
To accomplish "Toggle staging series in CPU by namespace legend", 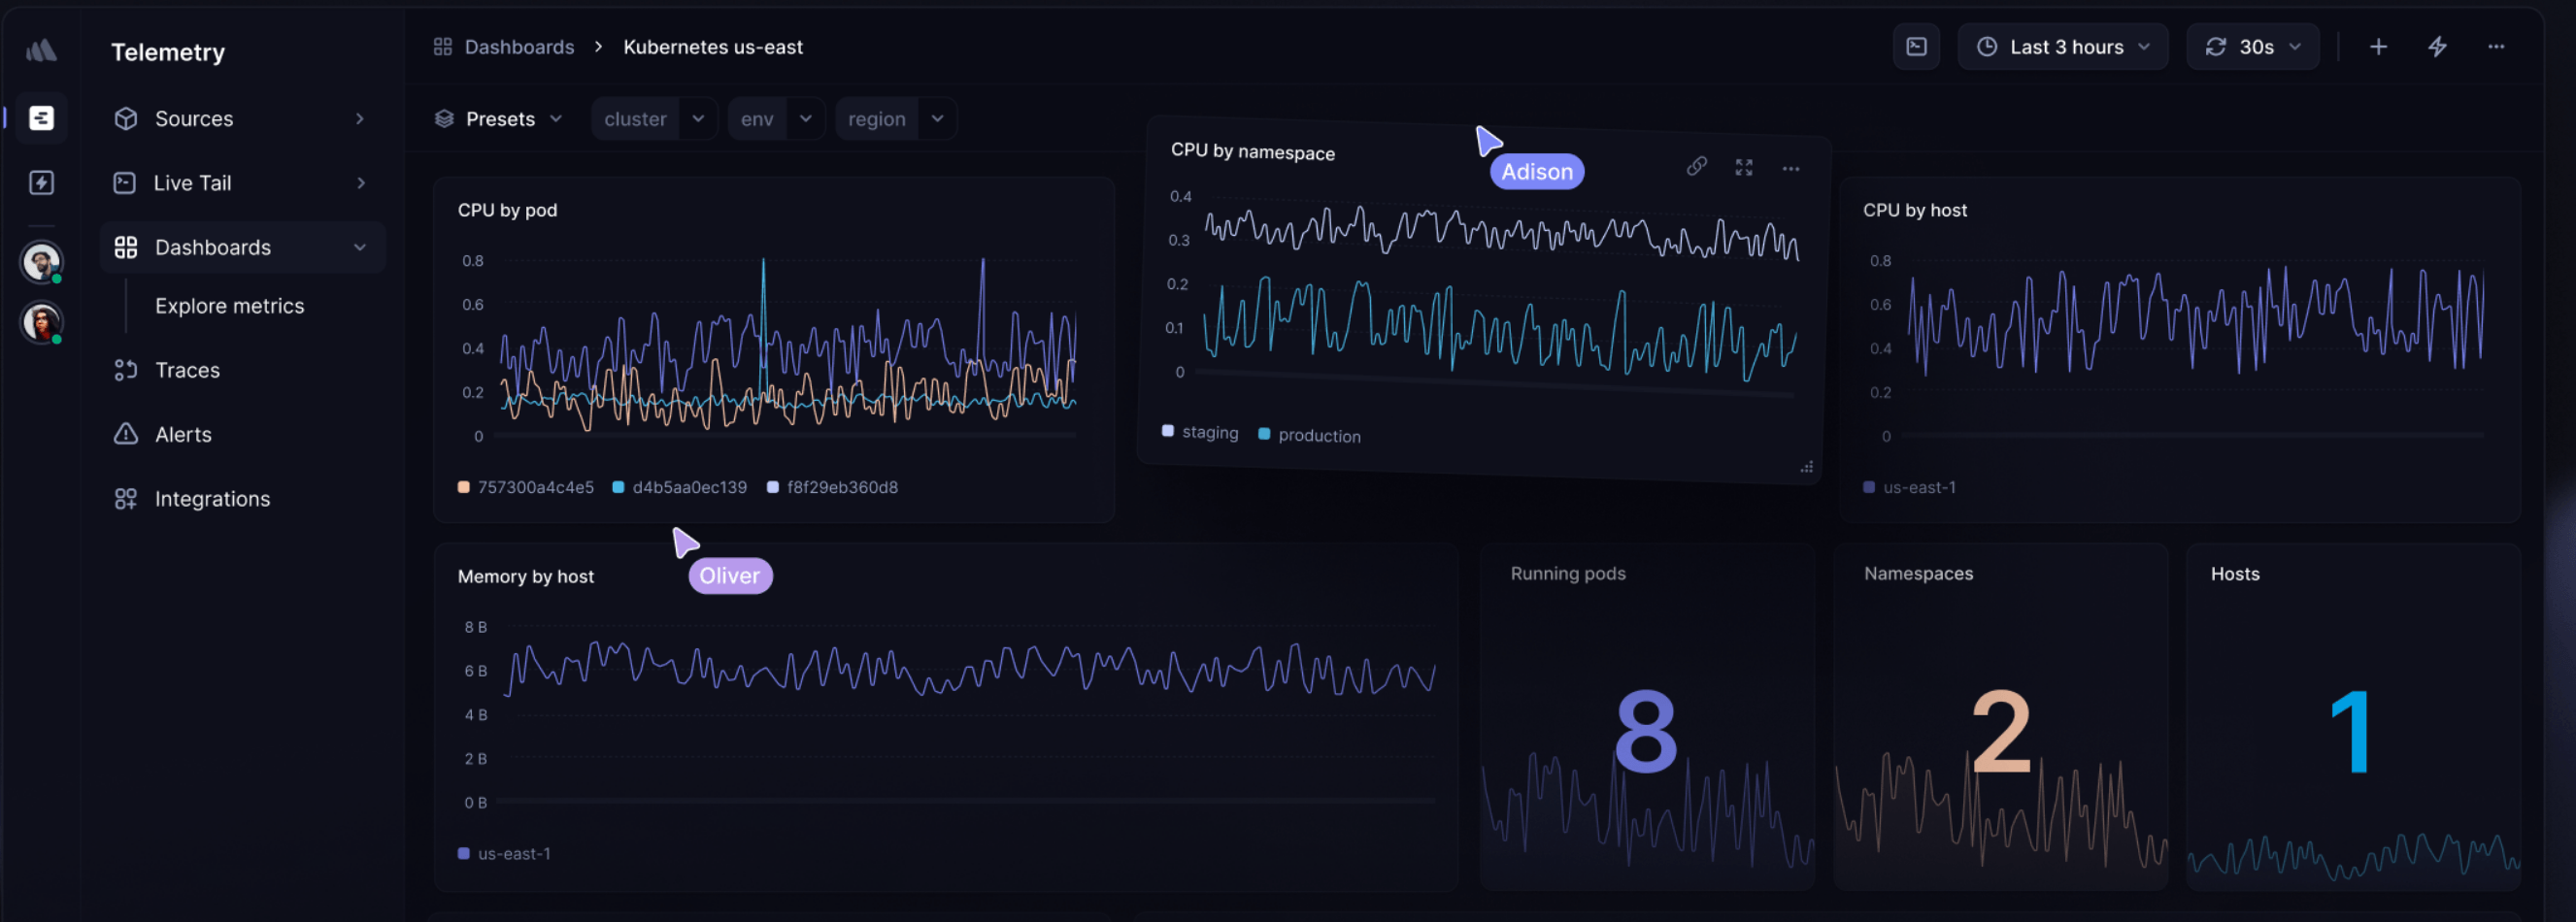I will pos(1200,432).
